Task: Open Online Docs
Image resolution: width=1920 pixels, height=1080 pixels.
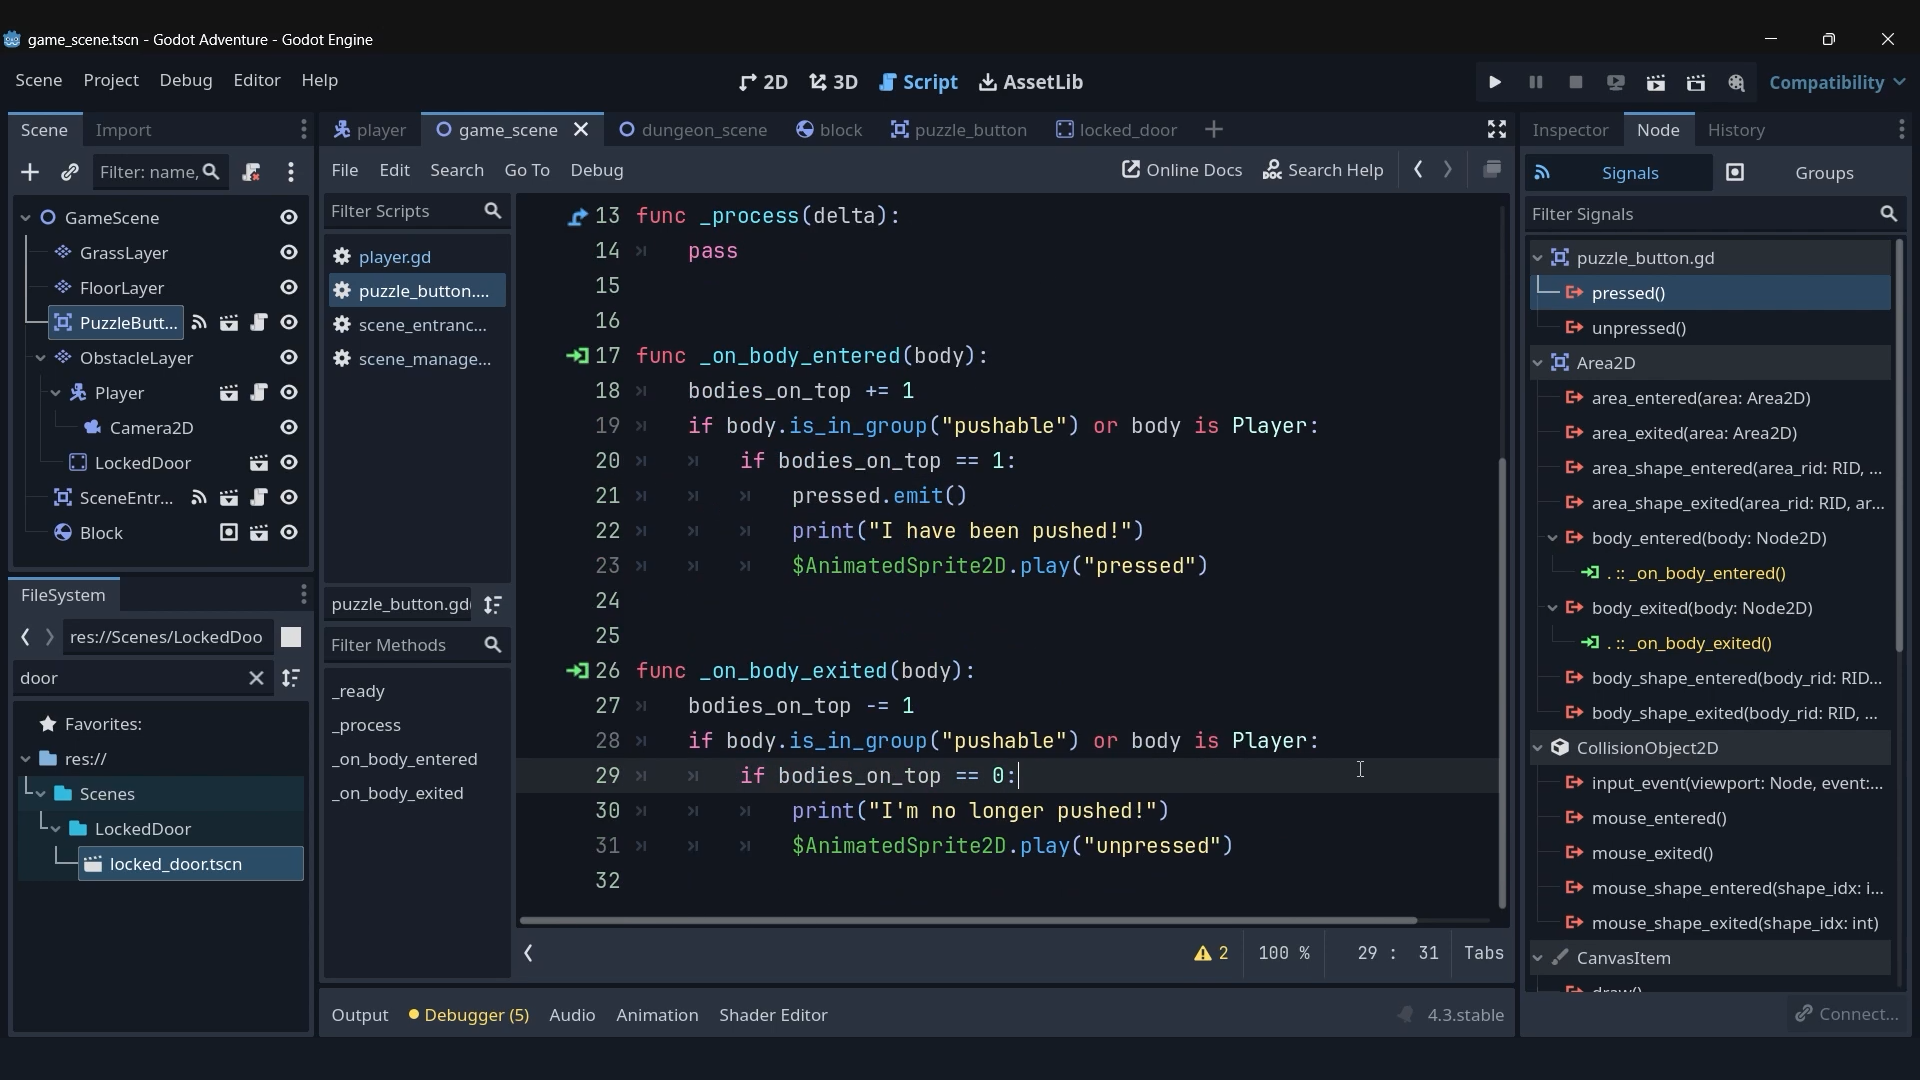Action: (1182, 170)
